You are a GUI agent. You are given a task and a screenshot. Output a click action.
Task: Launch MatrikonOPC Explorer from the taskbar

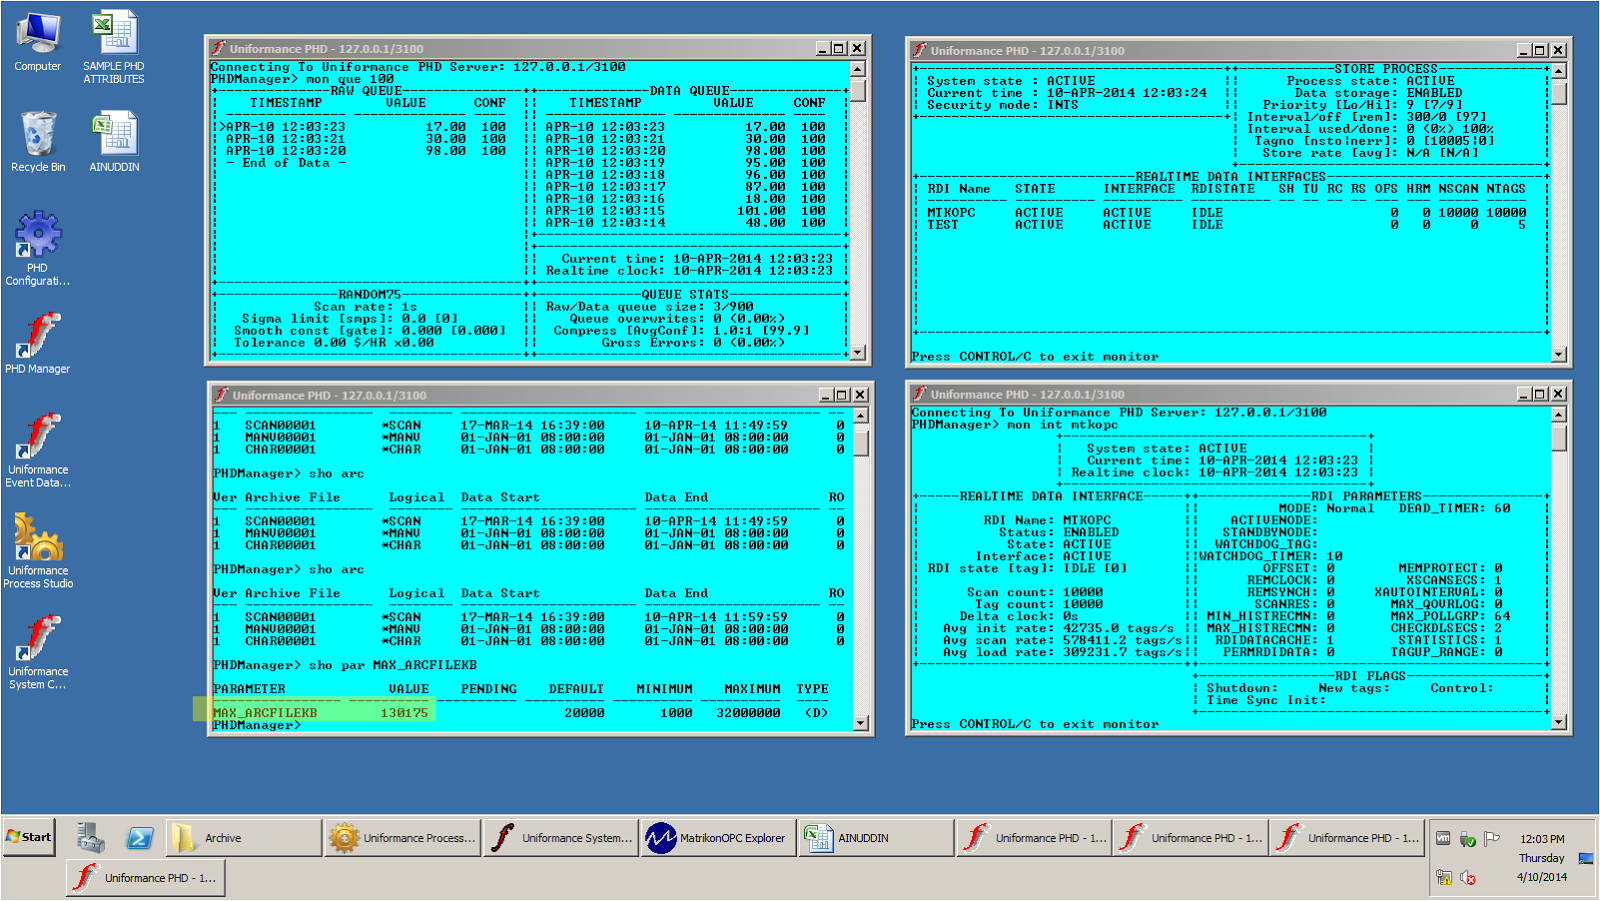coord(717,838)
